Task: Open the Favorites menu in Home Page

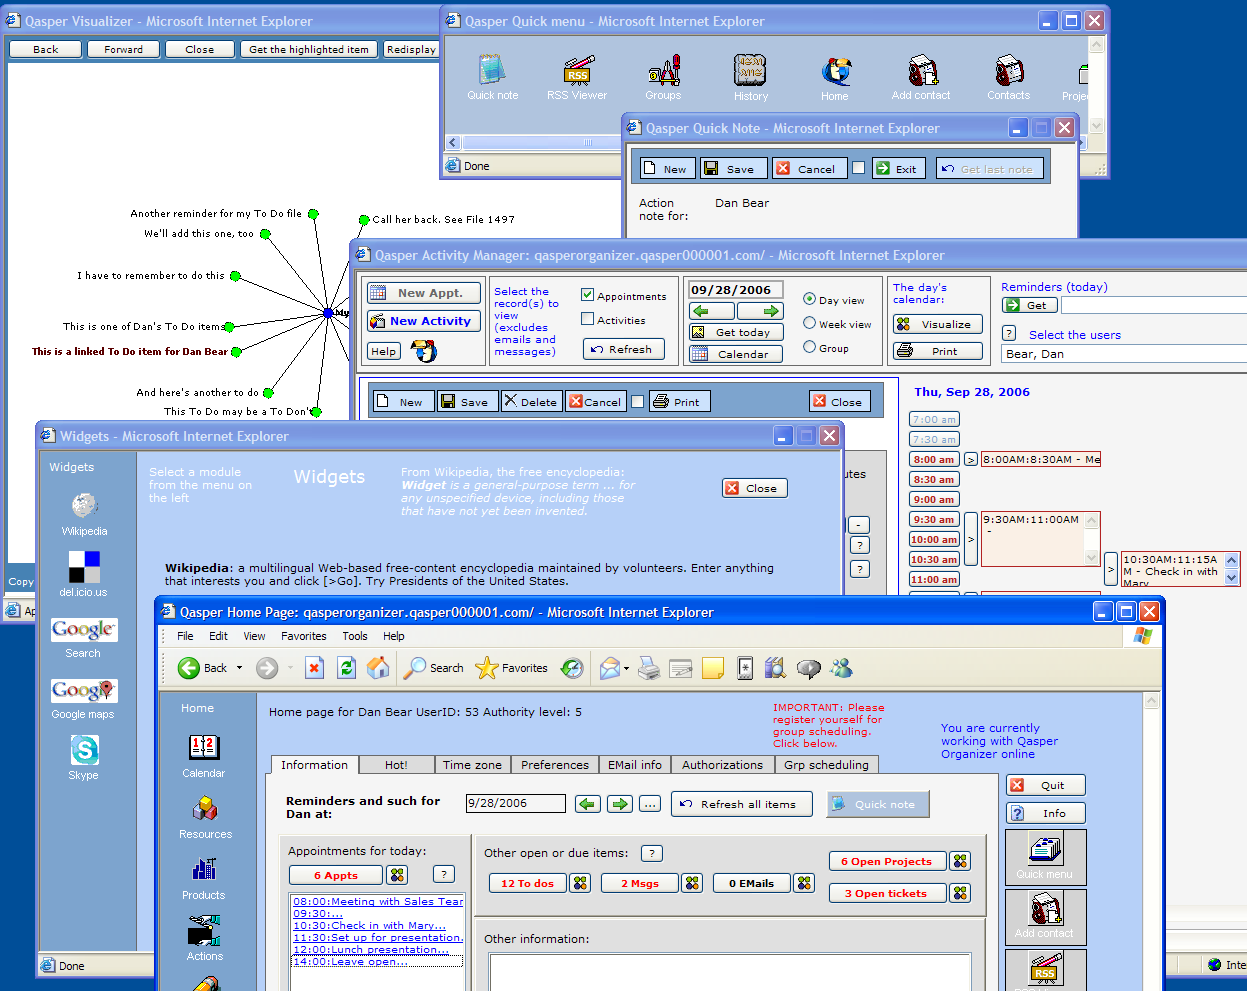Action: click(304, 636)
